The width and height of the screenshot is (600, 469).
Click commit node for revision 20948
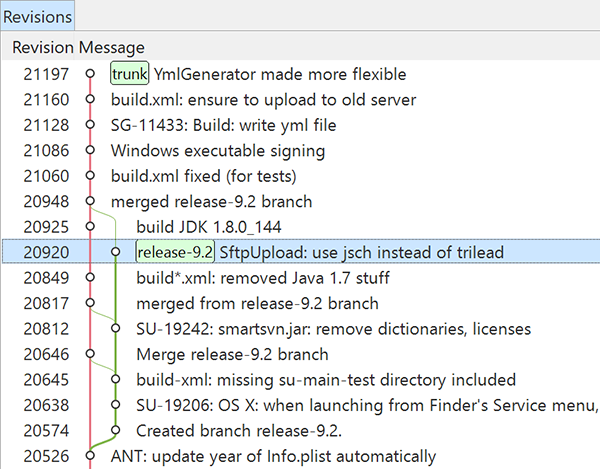coord(90,201)
